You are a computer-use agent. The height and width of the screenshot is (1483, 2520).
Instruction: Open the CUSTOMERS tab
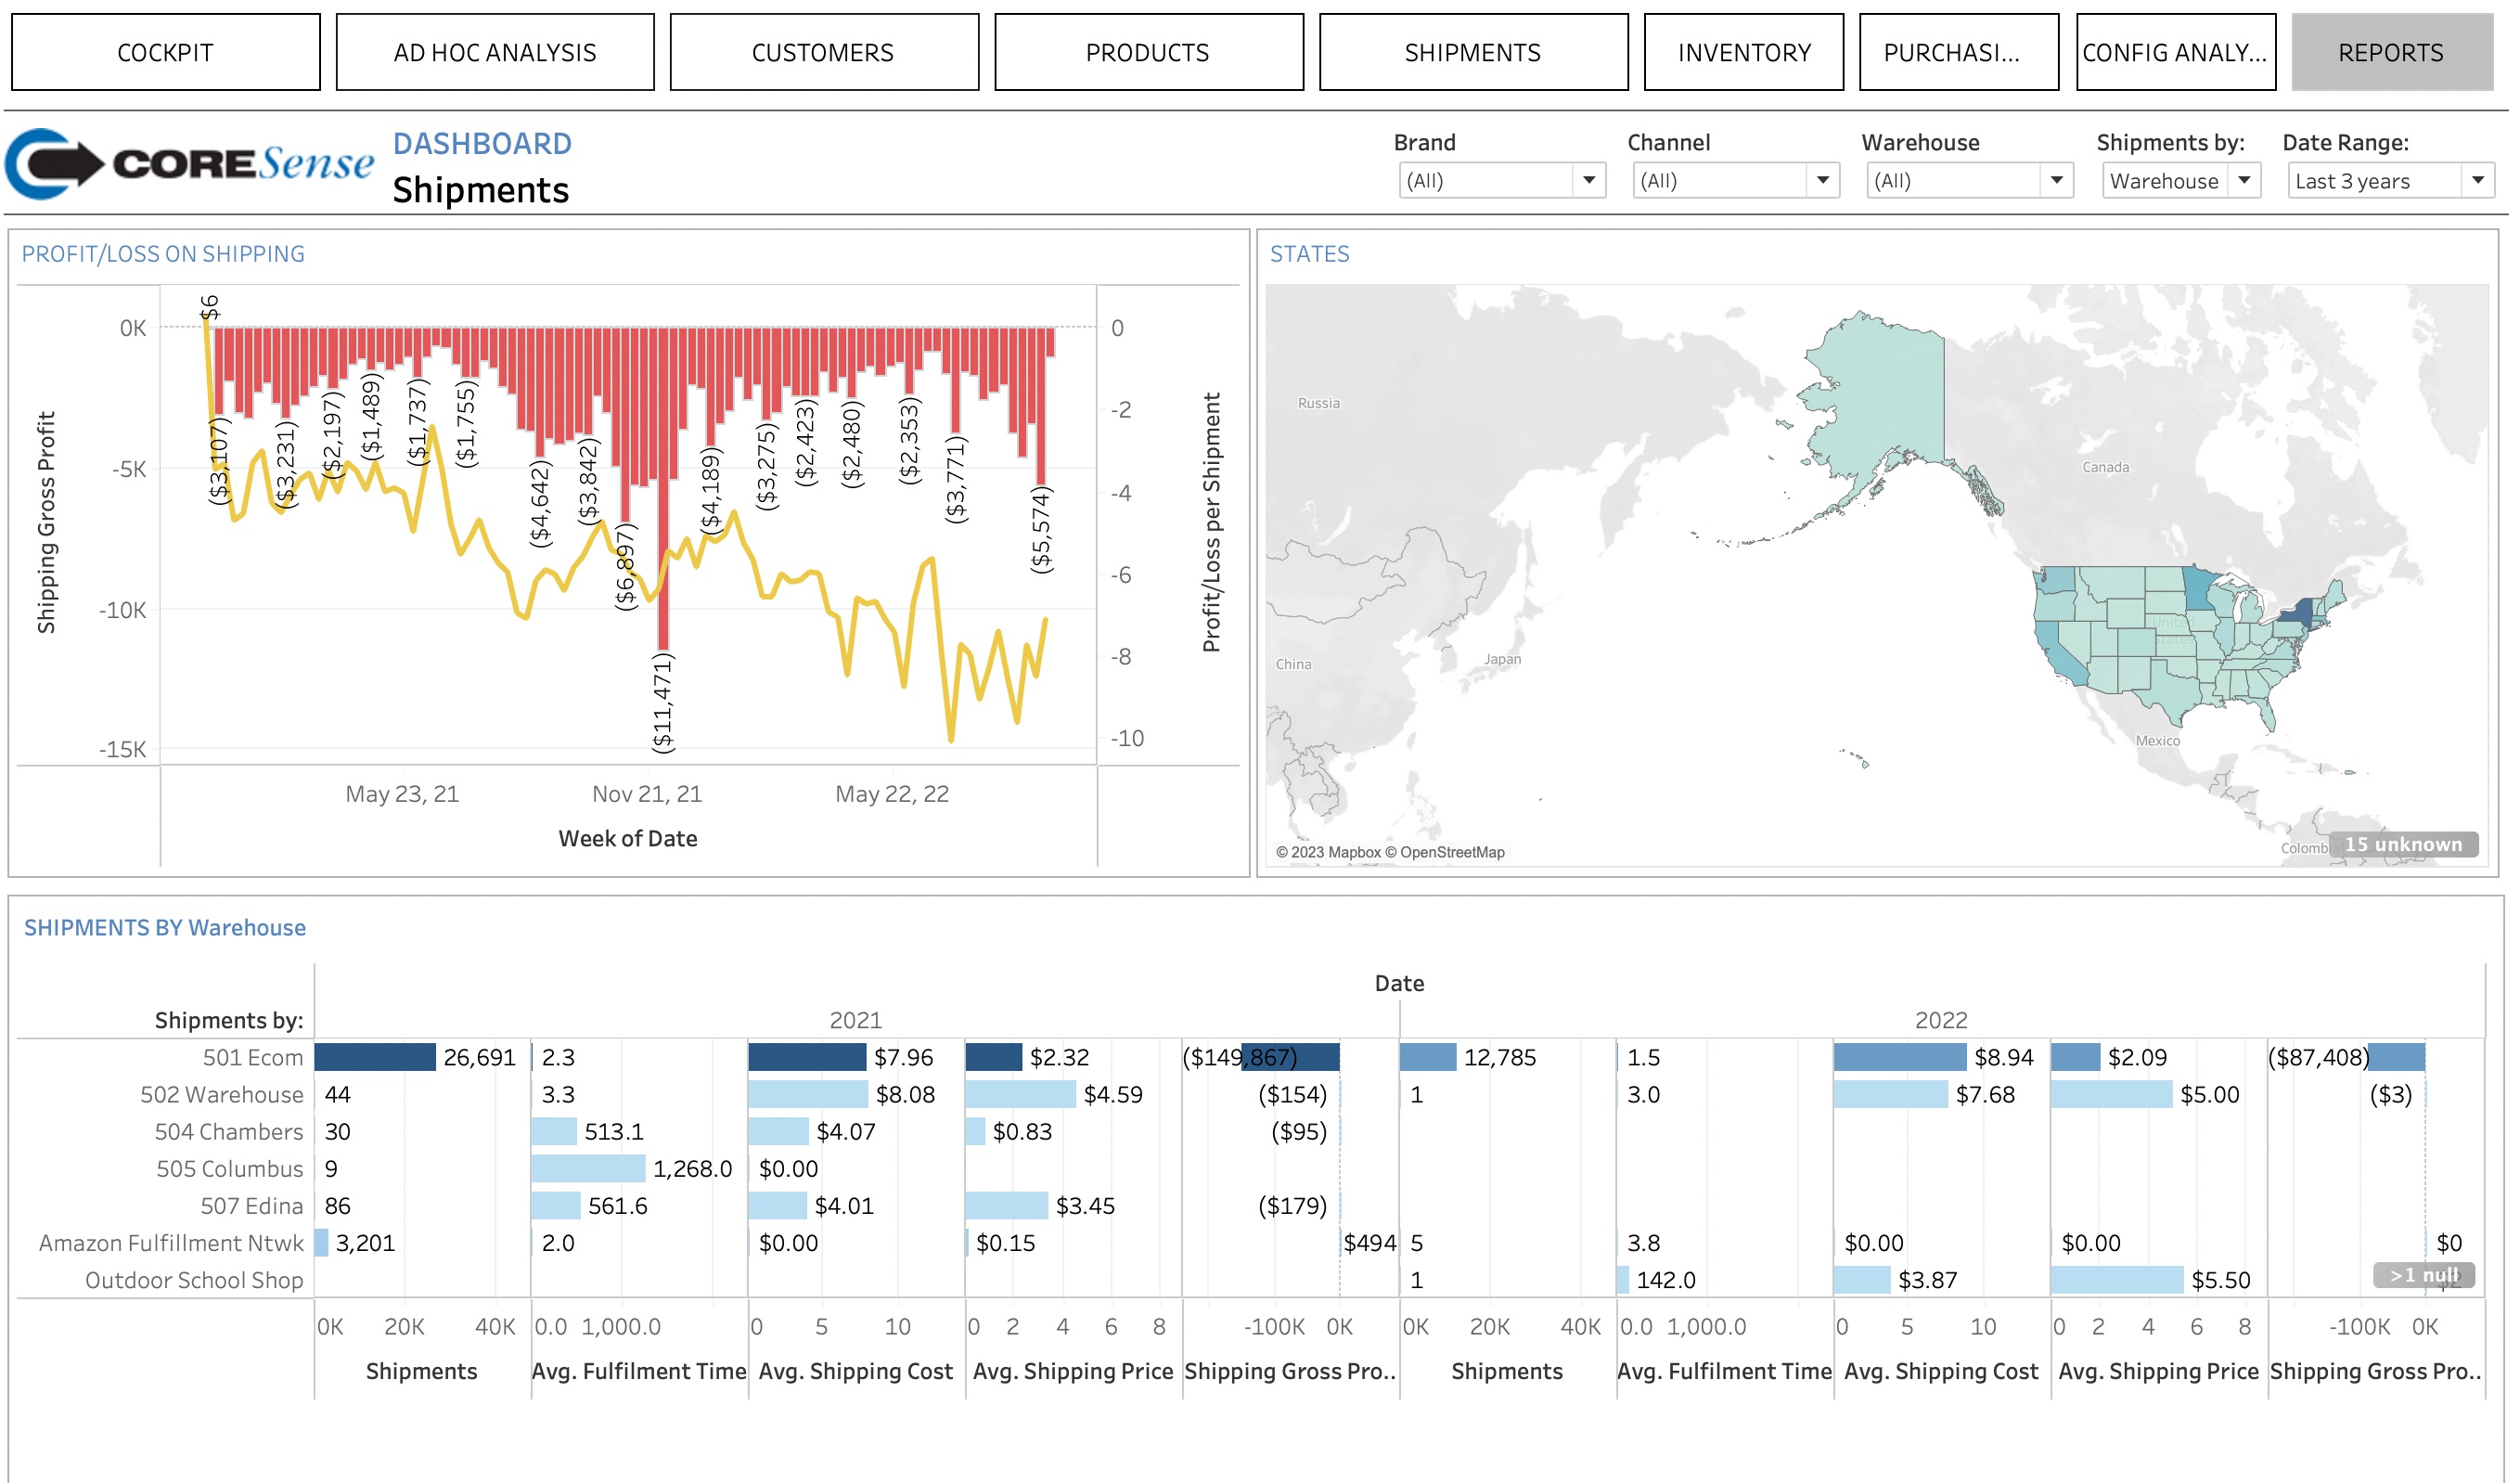click(x=822, y=52)
